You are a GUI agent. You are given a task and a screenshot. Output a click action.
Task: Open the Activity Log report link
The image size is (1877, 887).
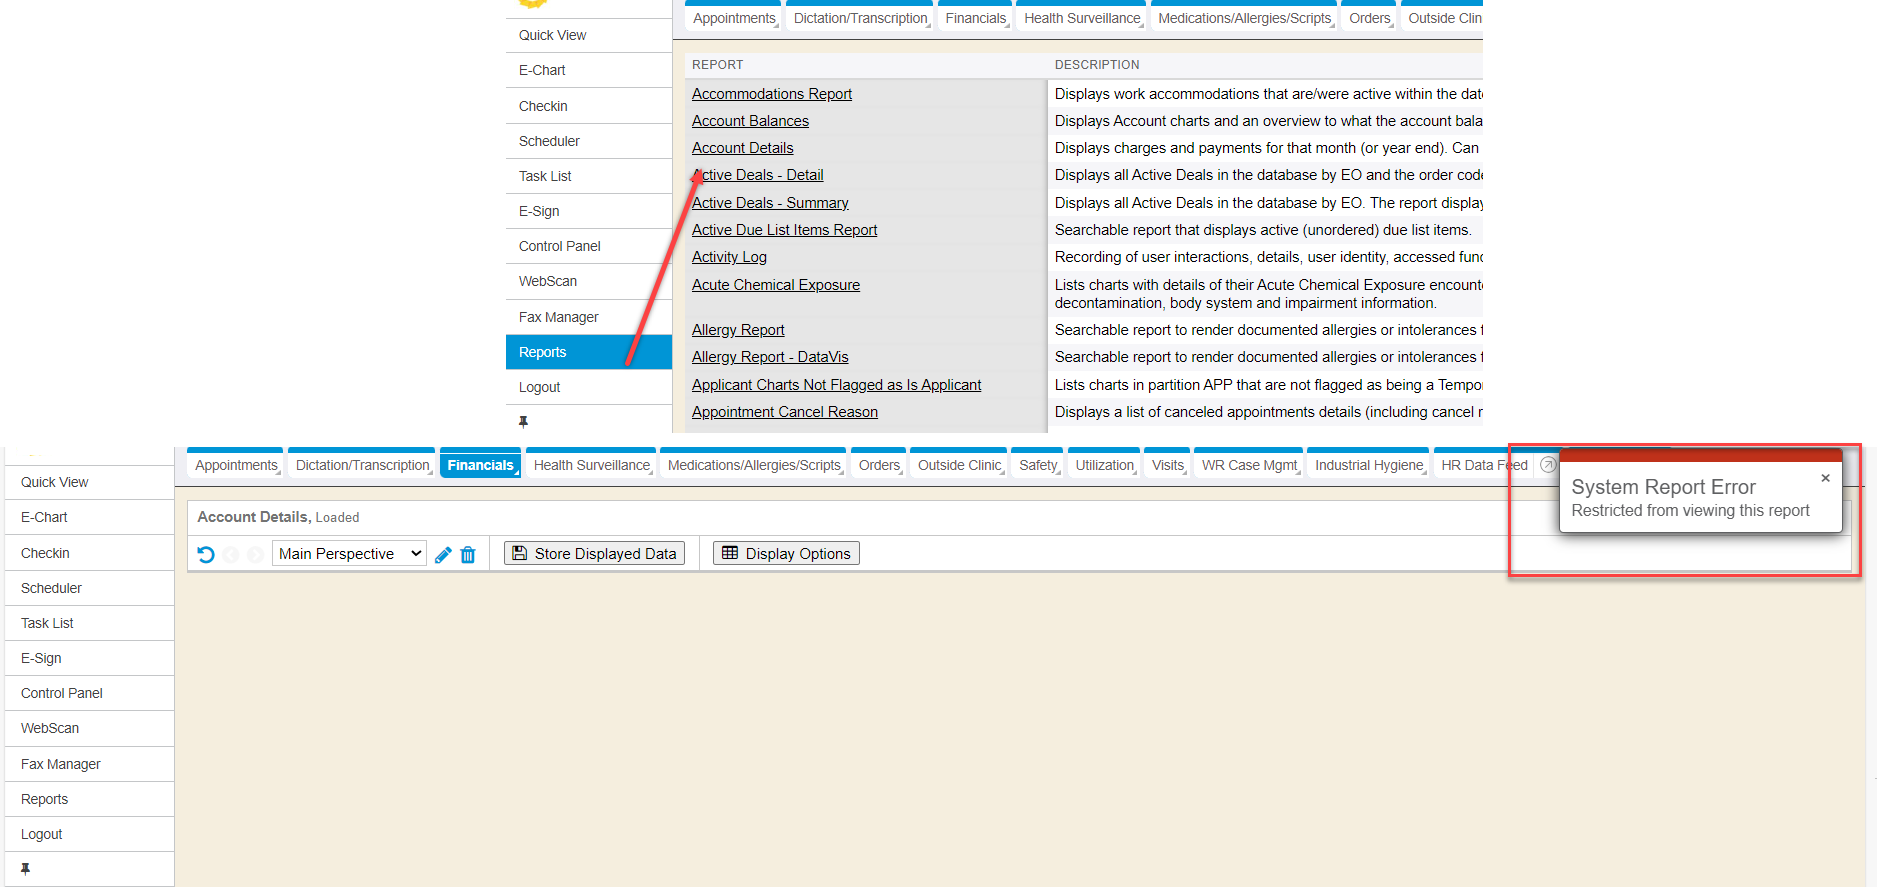[729, 257]
